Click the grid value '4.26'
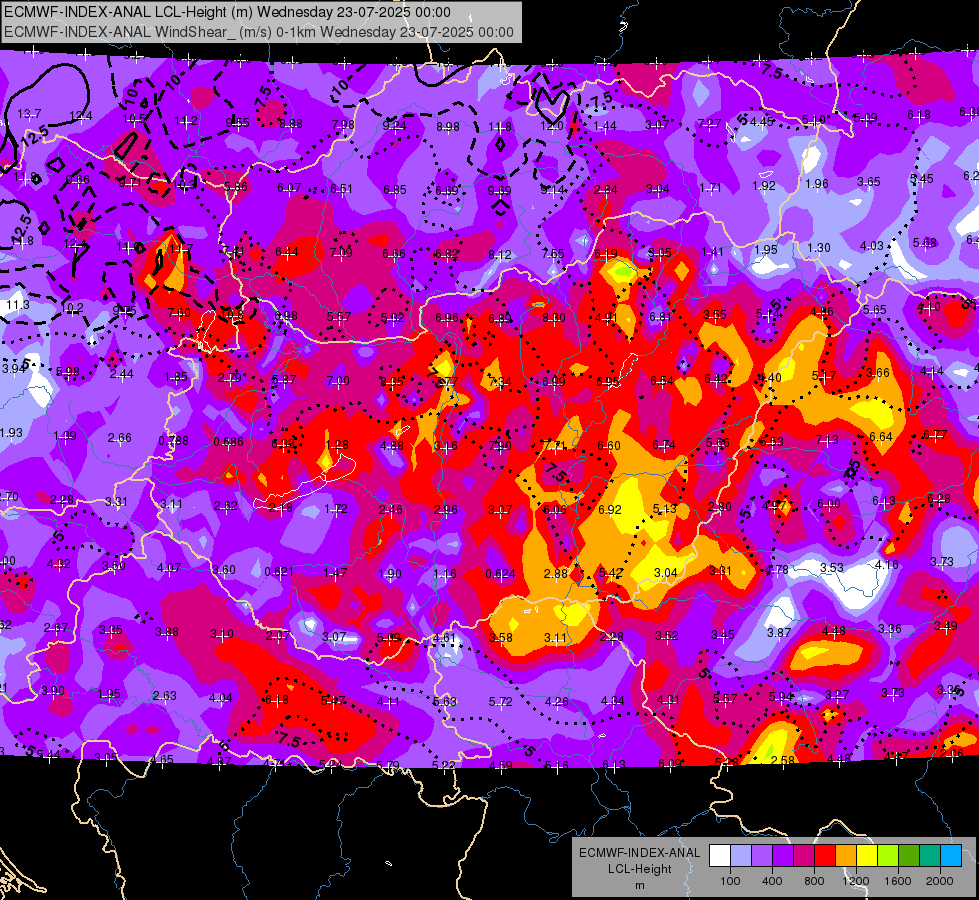This screenshot has width=979, height=900. 556,701
